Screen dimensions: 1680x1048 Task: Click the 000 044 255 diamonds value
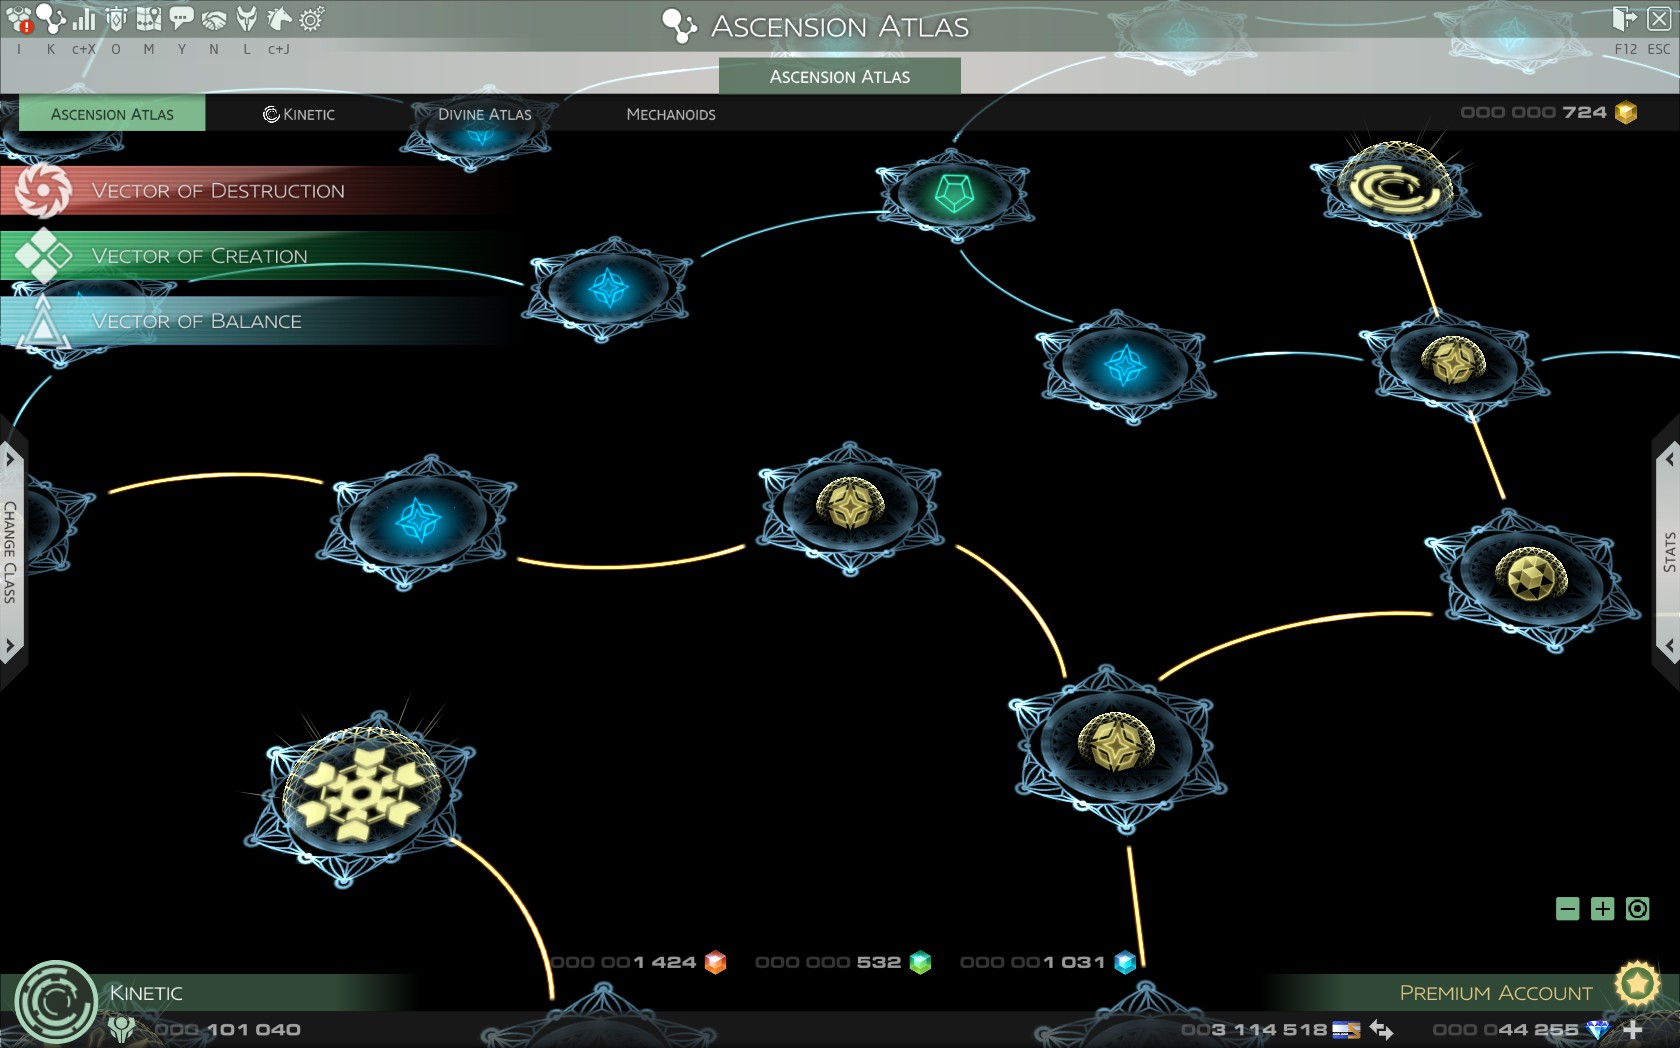(1506, 1029)
